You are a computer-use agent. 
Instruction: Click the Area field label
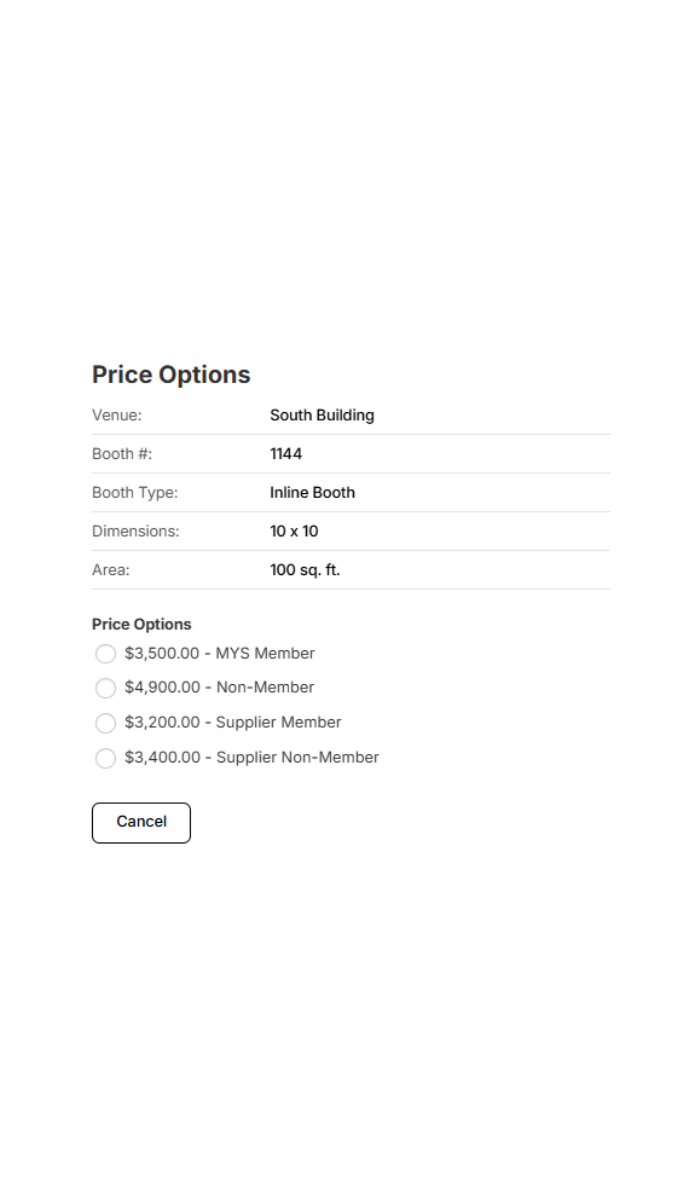tap(111, 571)
